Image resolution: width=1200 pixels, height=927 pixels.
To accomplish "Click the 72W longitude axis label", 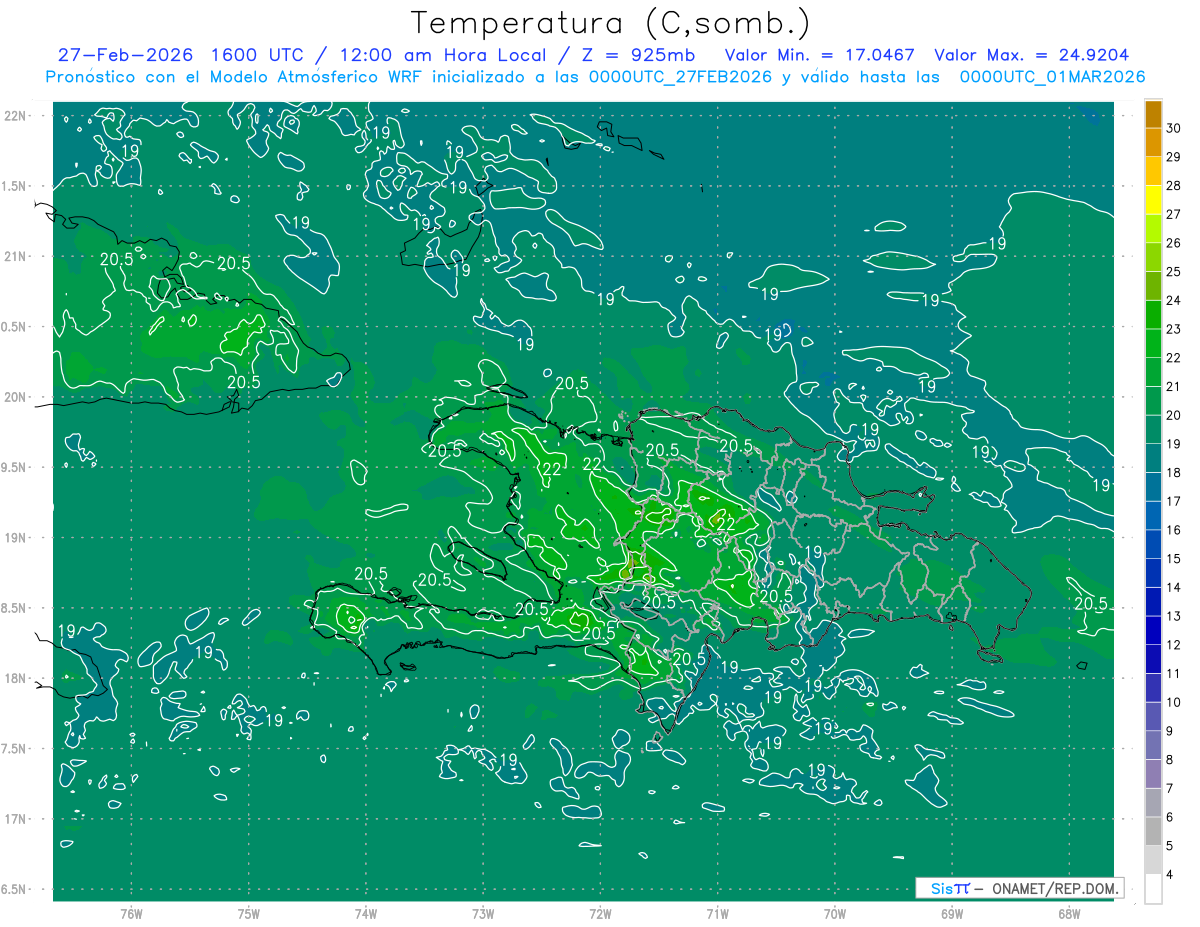I will click(x=600, y=914).
